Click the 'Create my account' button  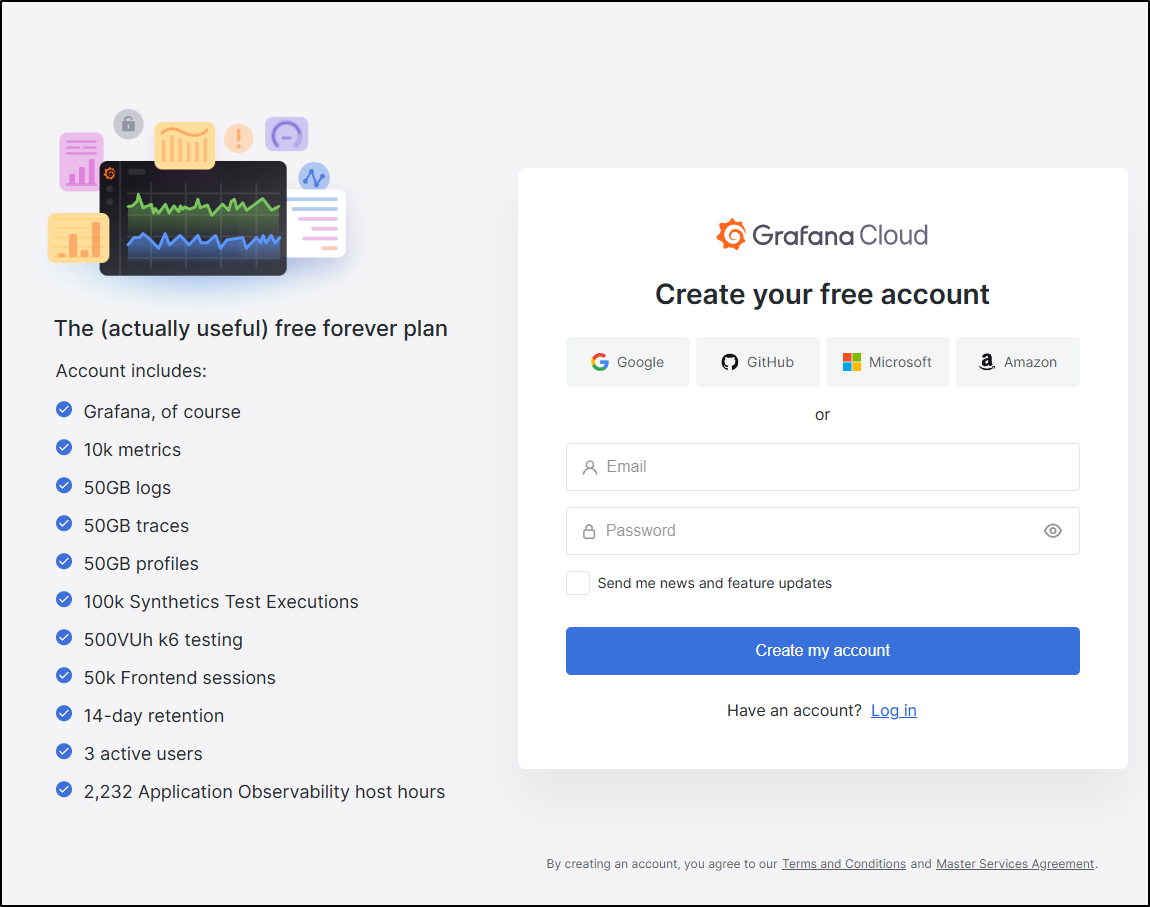coord(822,651)
